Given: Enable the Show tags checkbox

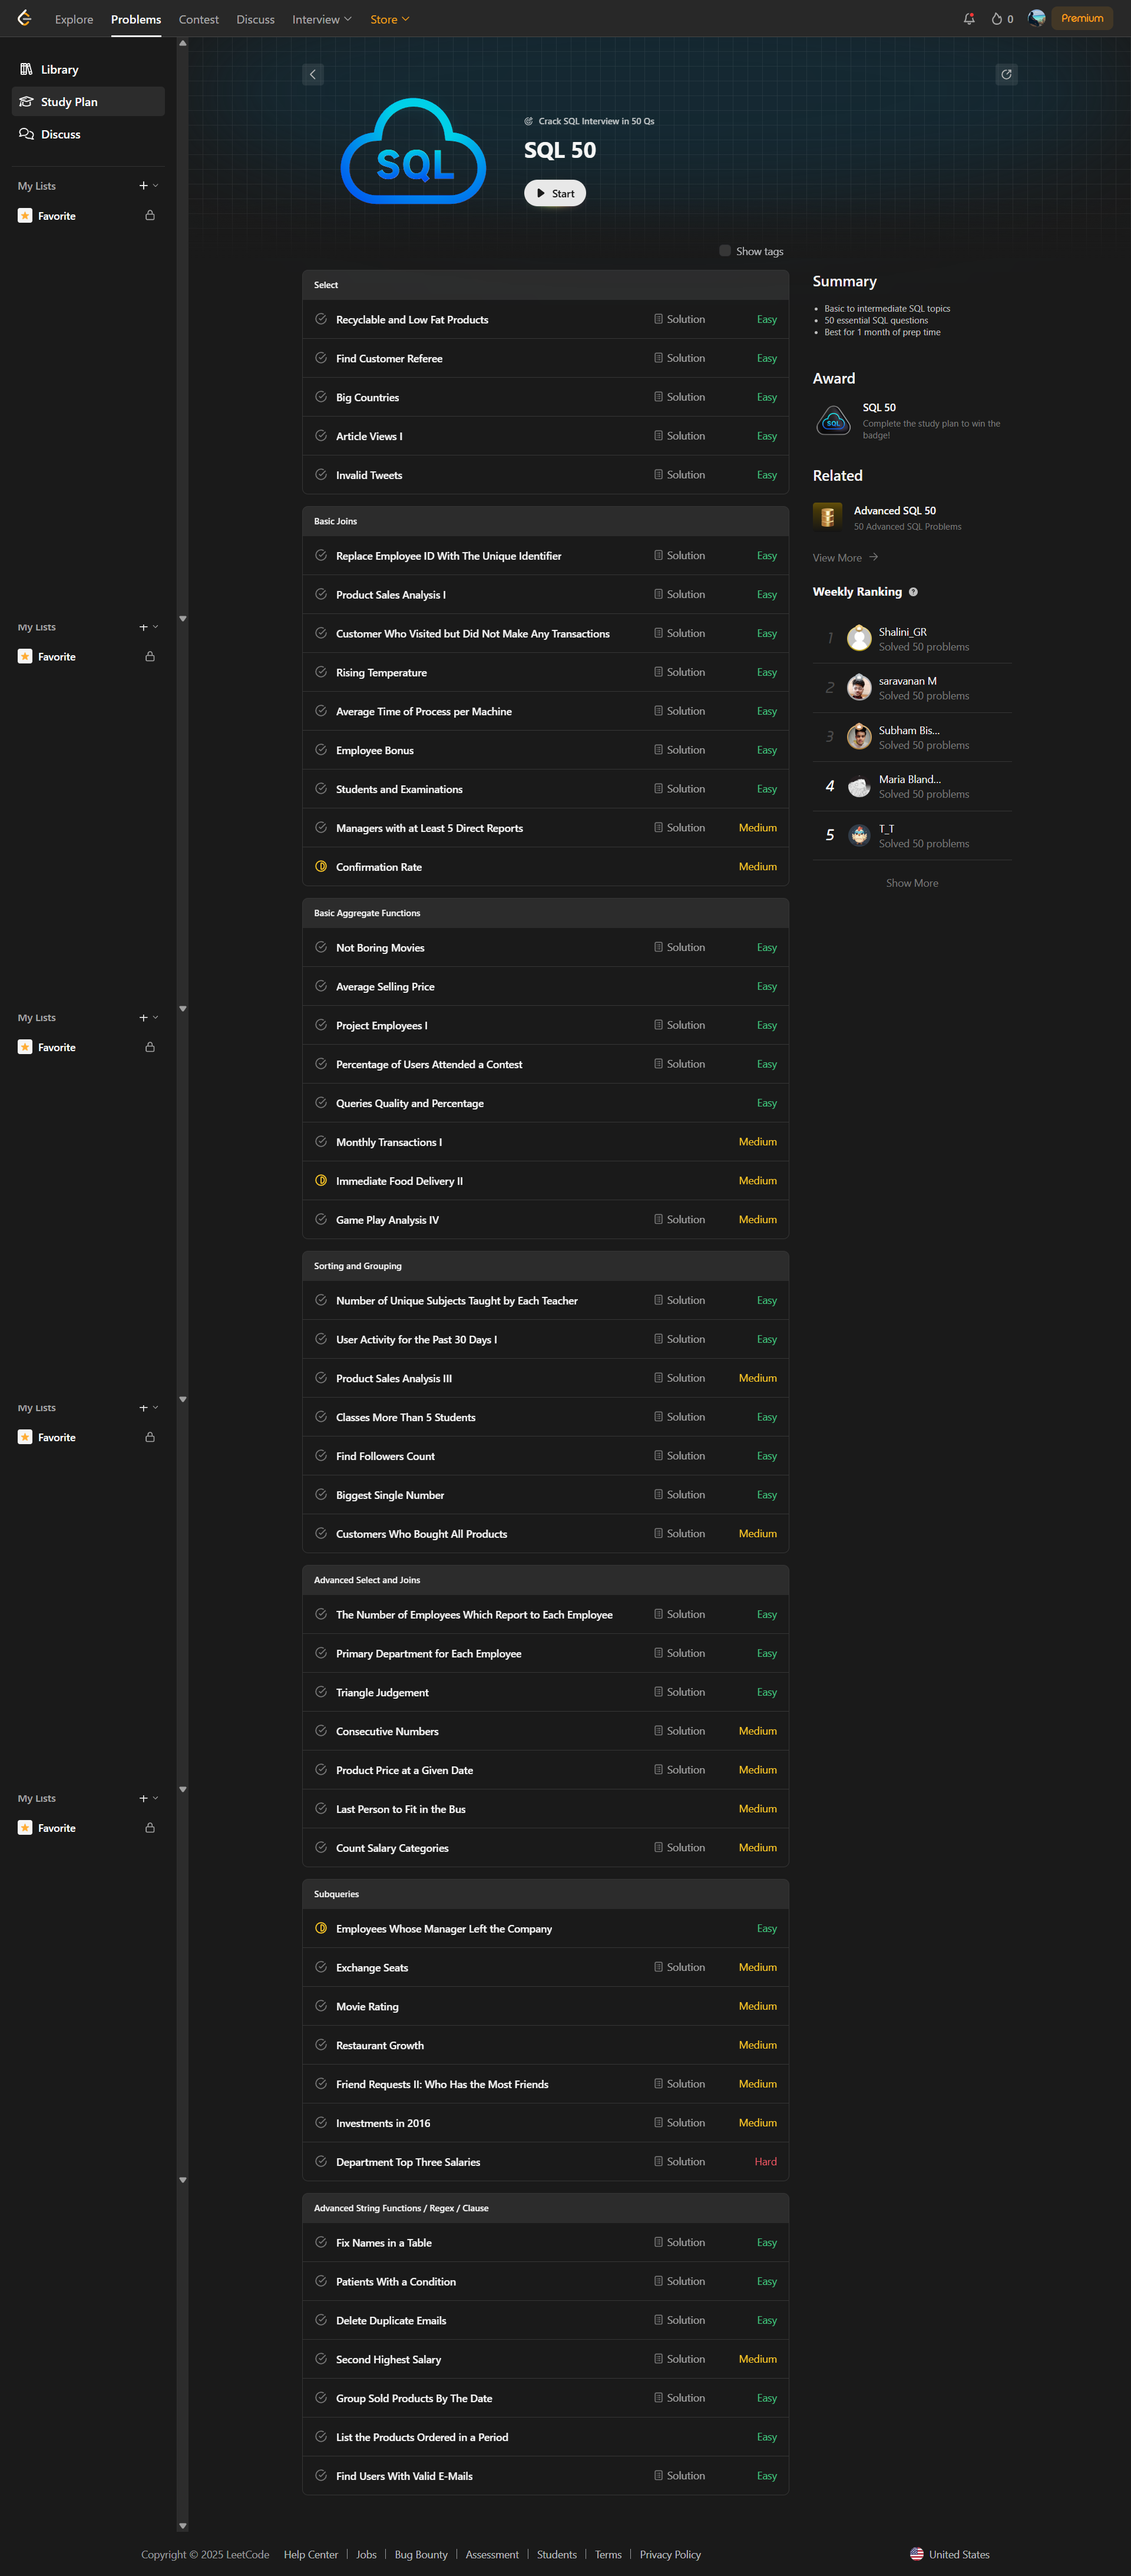Looking at the screenshot, I should point(725,251).
